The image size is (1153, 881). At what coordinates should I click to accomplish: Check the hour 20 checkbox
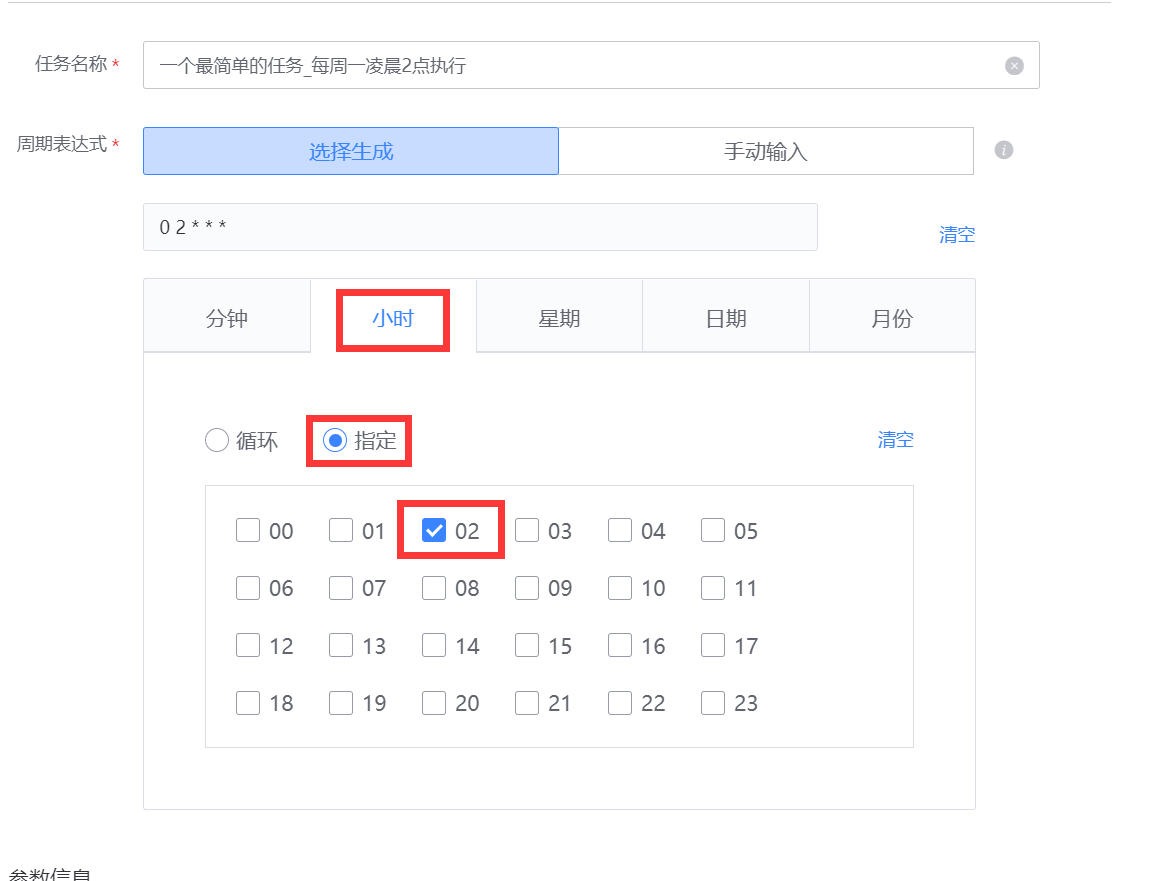433,702
